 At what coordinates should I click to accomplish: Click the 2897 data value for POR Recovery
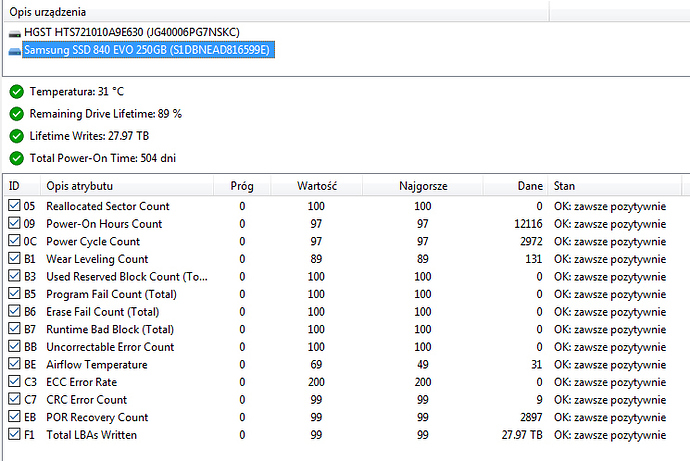point(531,417)
